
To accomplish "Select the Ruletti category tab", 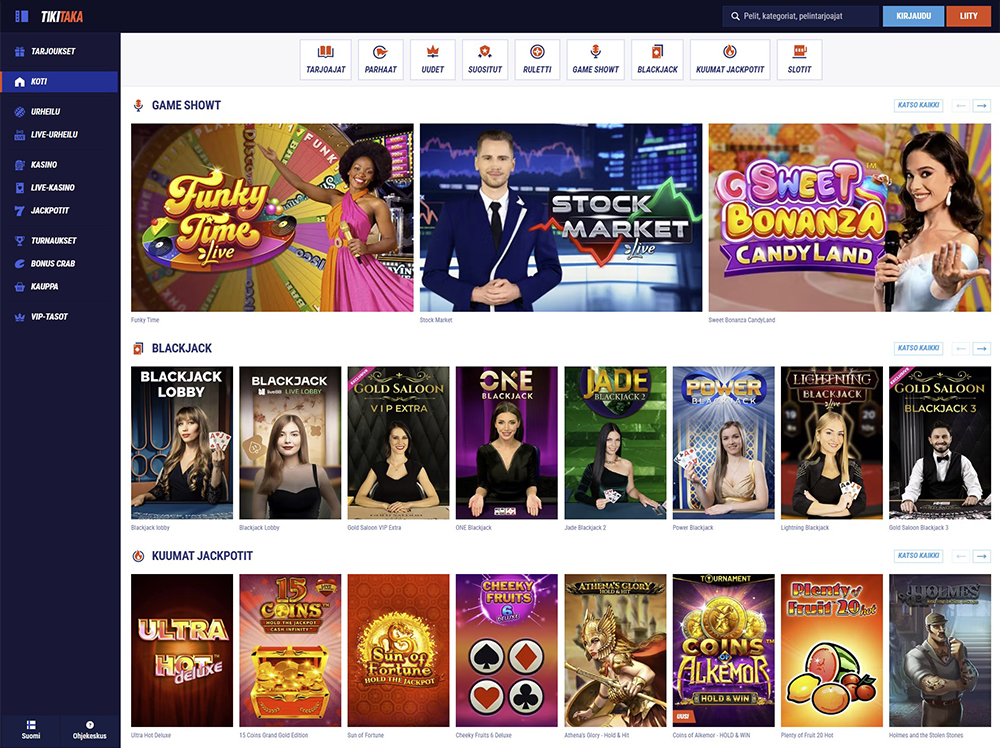I will pyautogui.click(x=537, y=59).
